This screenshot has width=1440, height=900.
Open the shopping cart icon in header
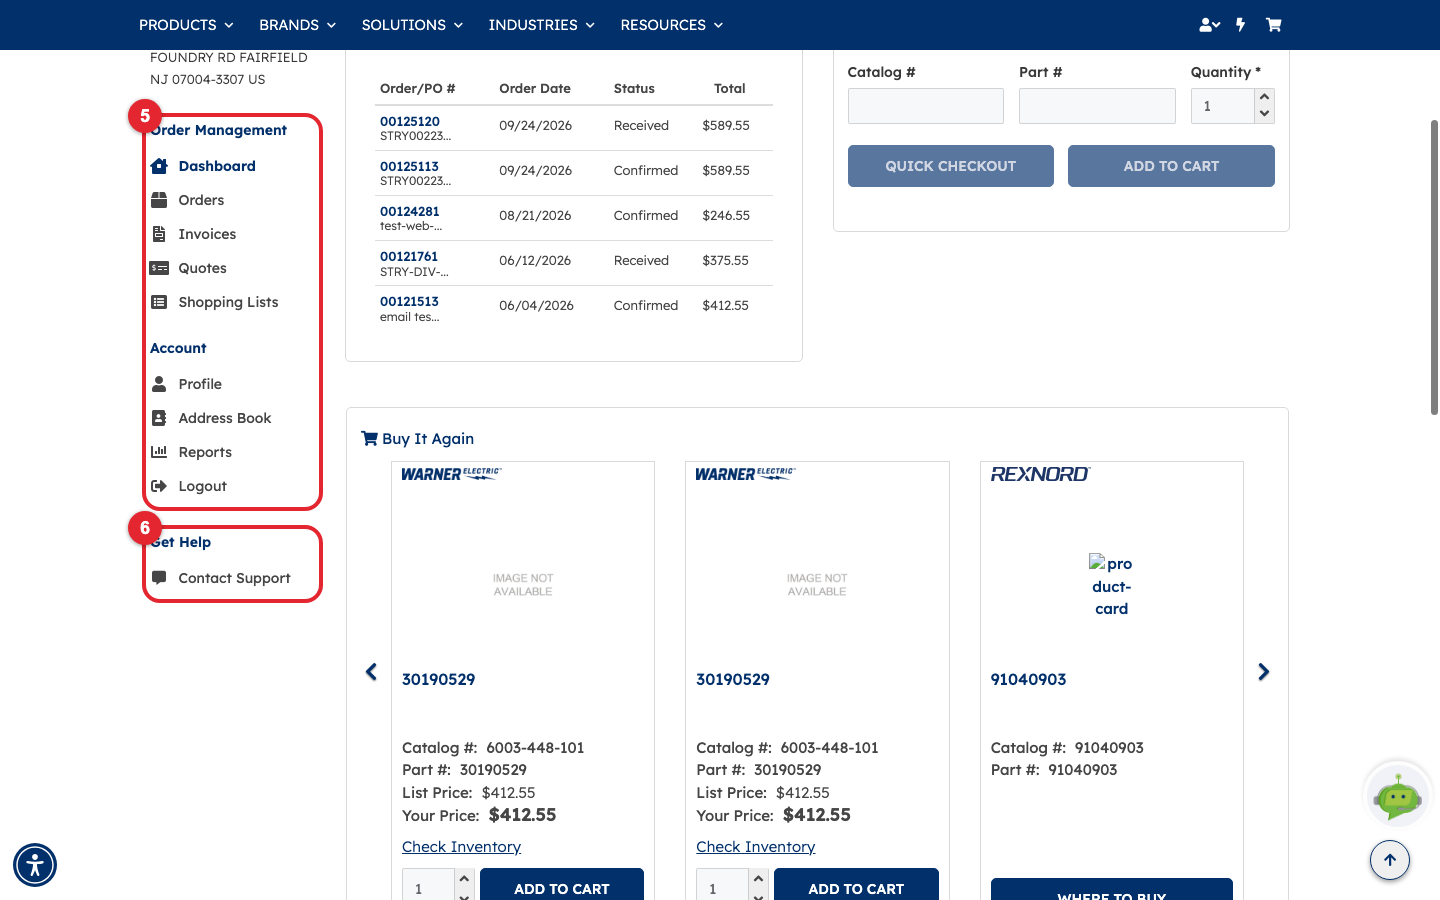(1273, 25)
